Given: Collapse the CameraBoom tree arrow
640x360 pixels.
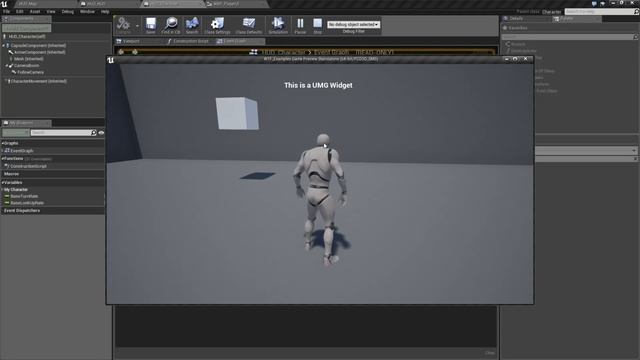Looking at the screenshot, I should pyautogui.click(x=7, y=65).
